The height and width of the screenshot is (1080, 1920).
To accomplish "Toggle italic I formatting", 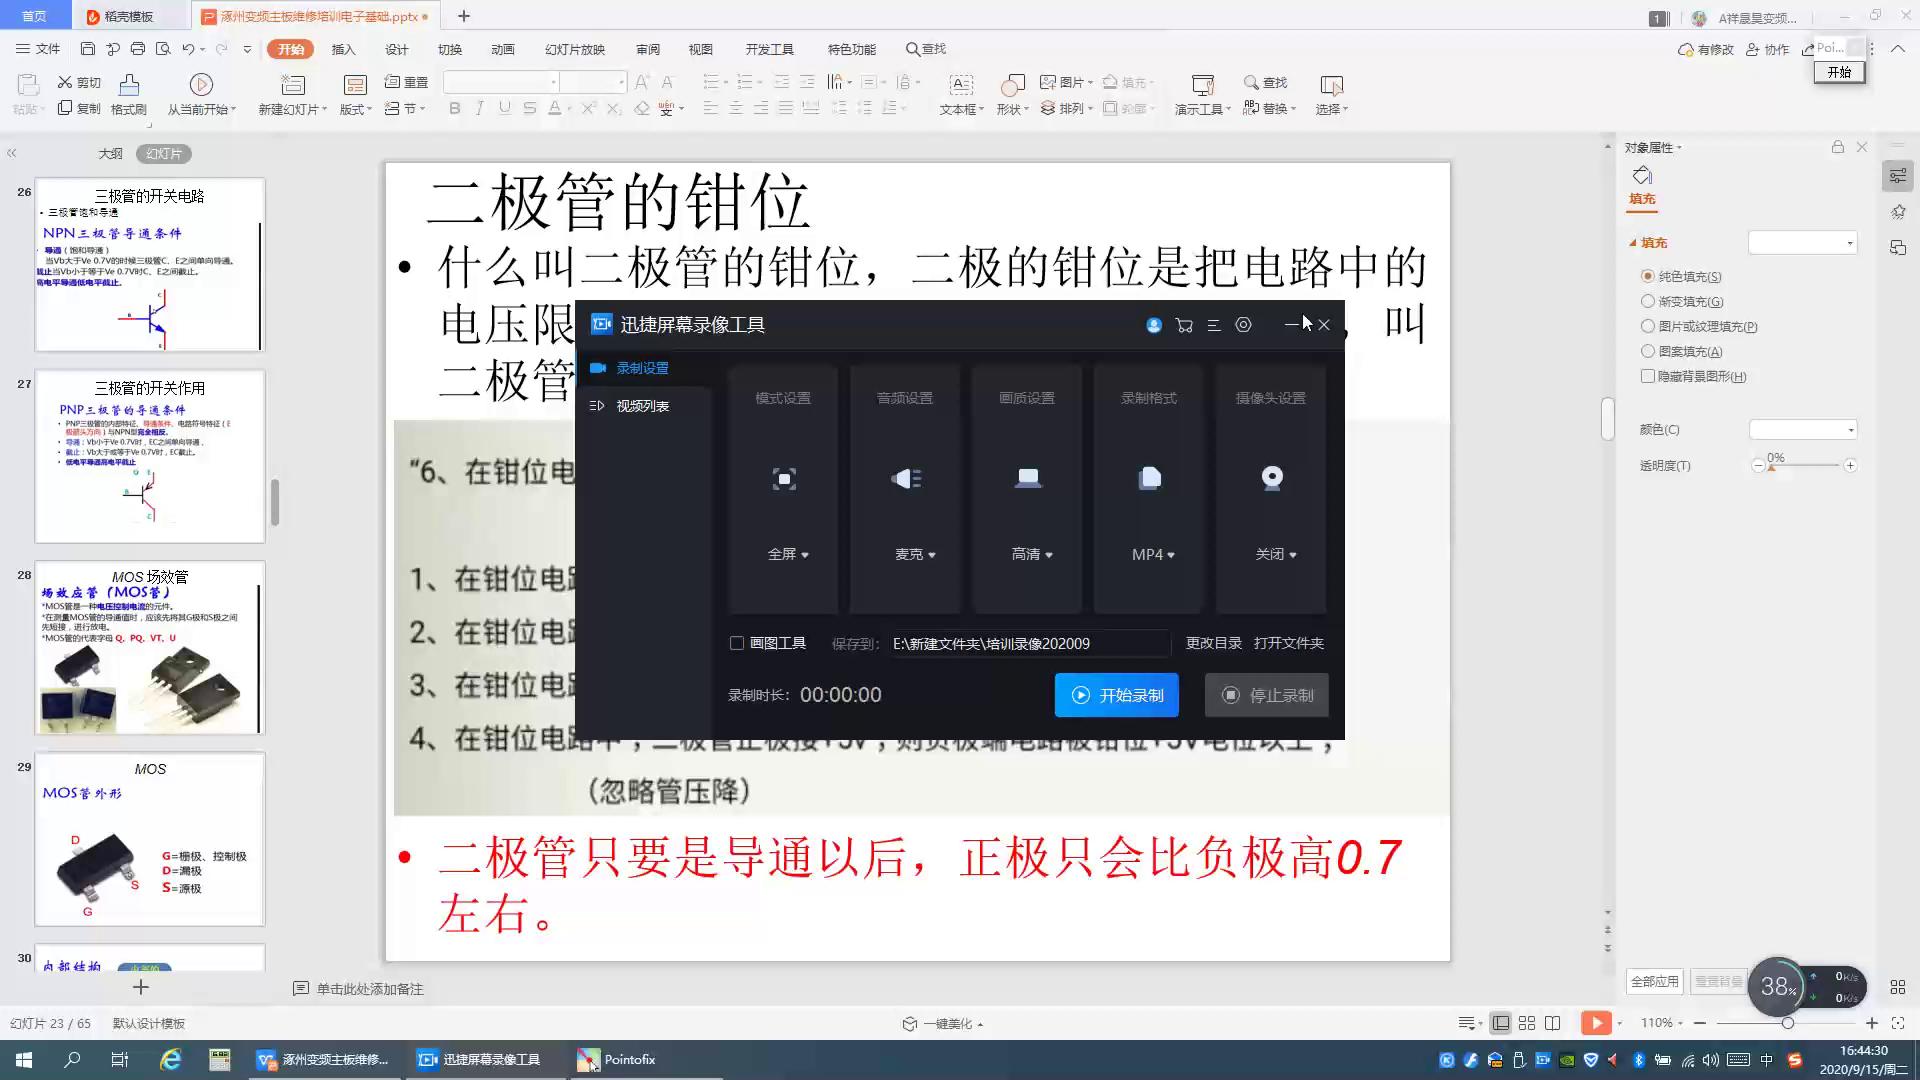I will [x=479, y=108].
